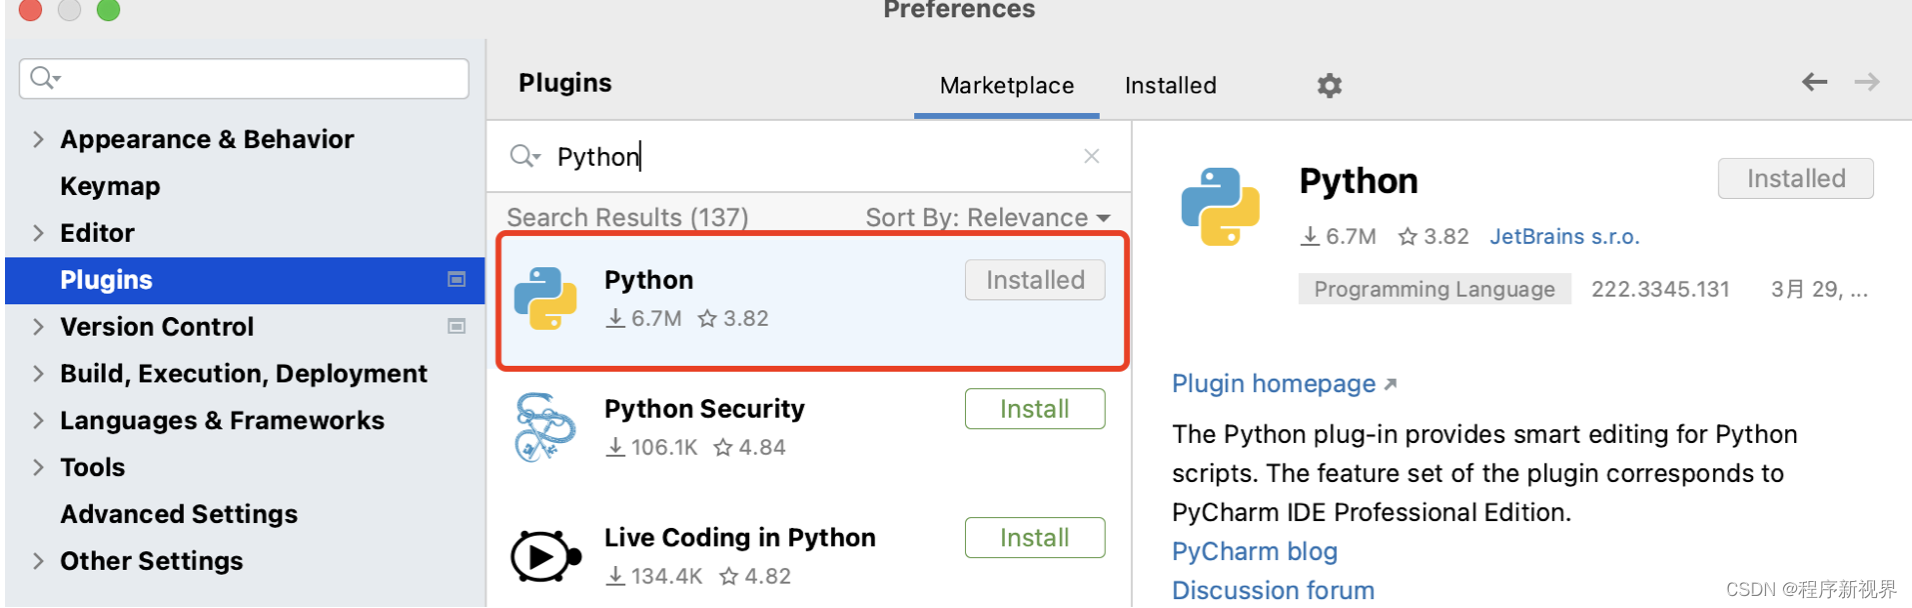Go forward with the right arrow
1912x608 pixels.
click(1867, 82)
